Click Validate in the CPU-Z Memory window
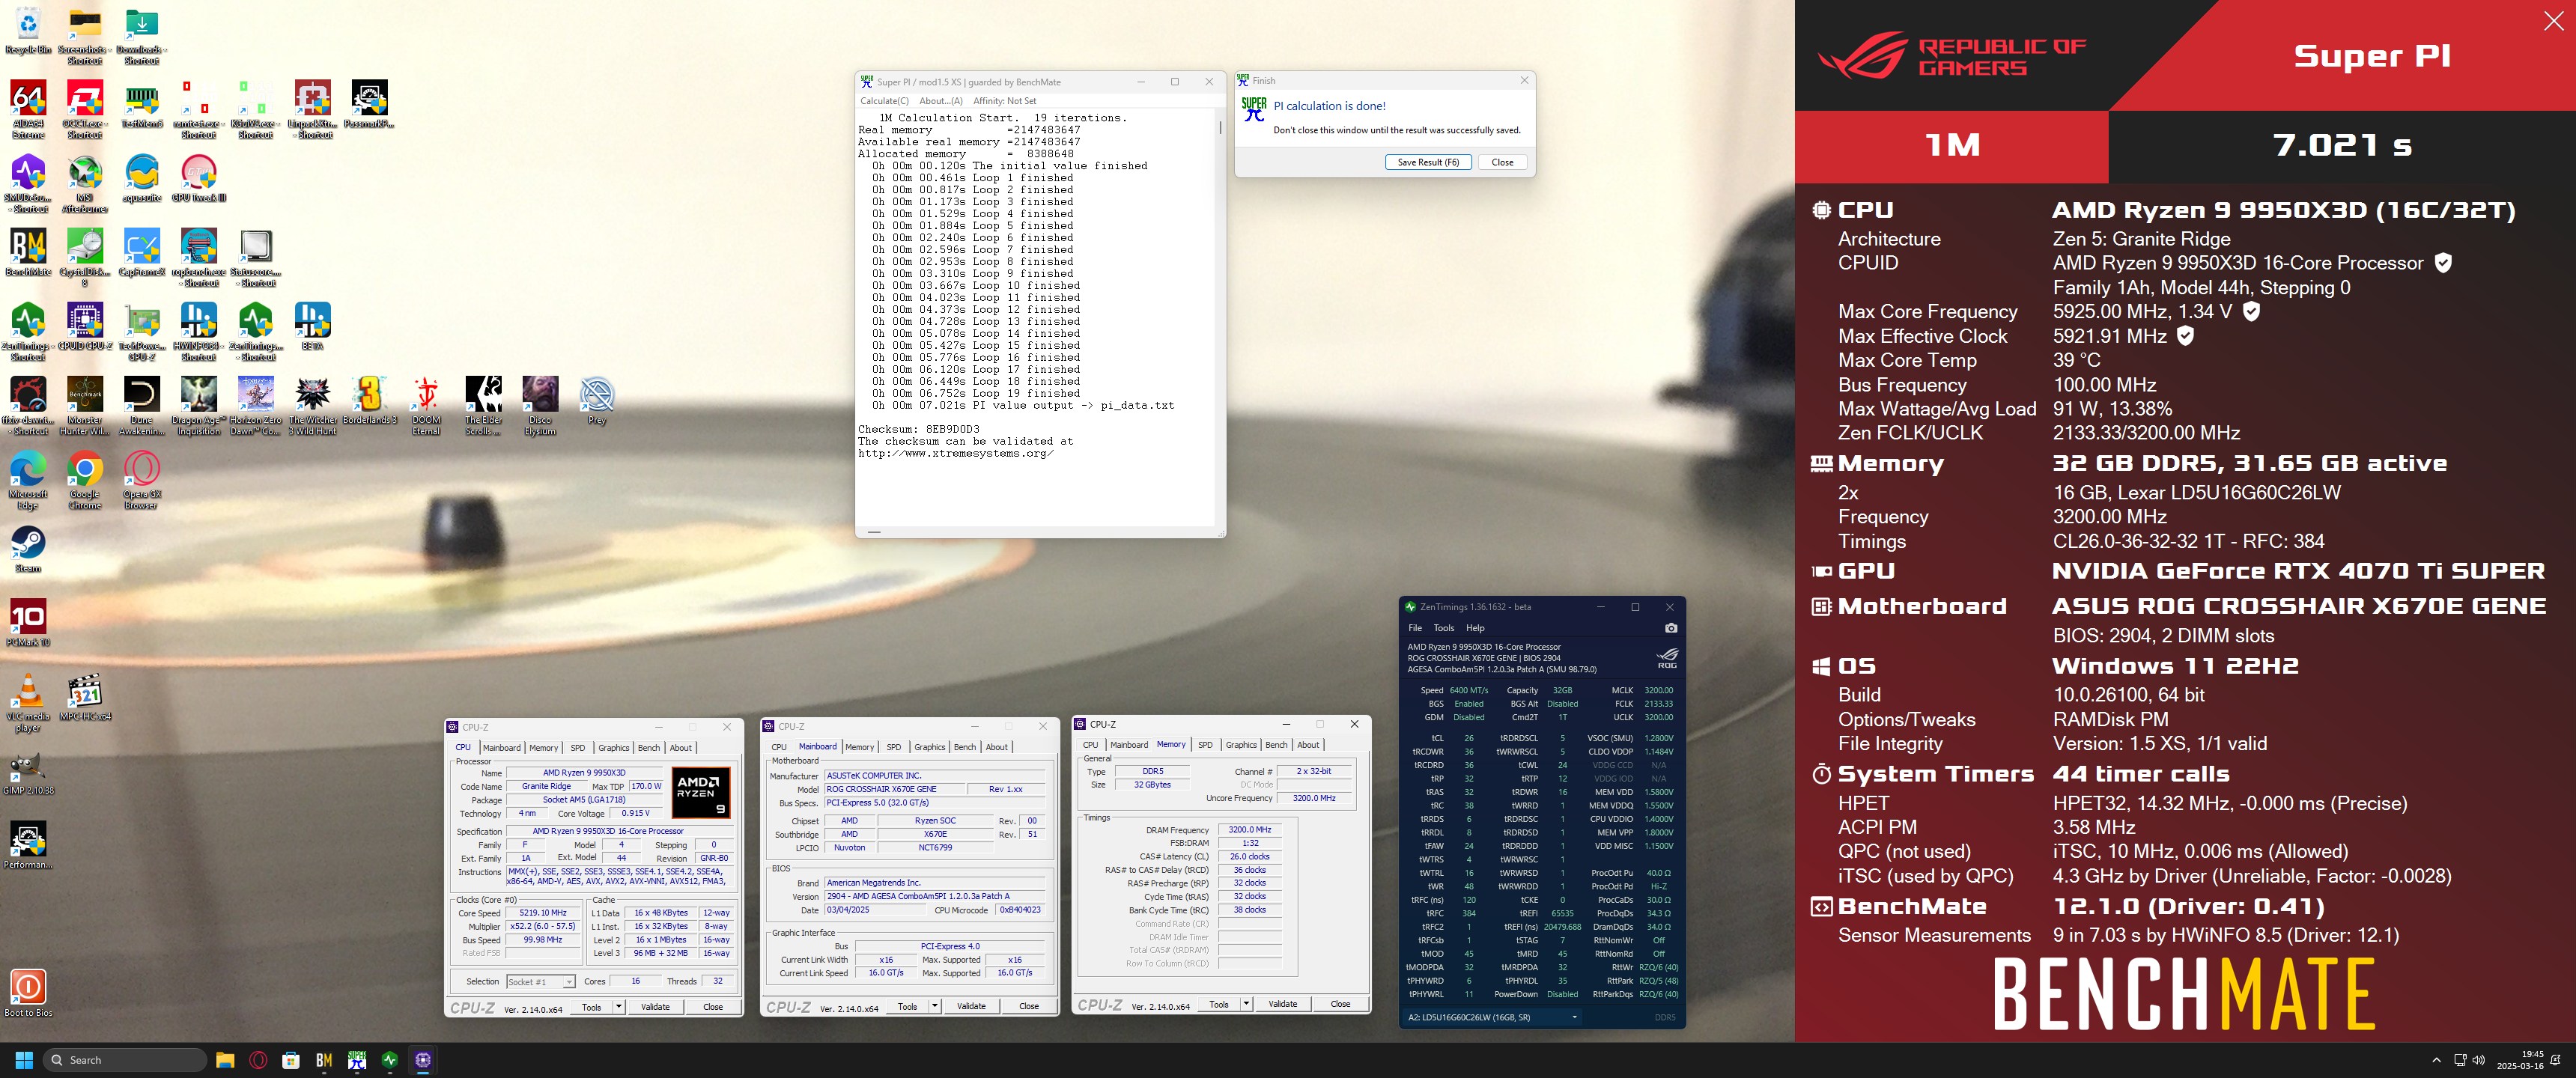 [x=1283, y=1004]
